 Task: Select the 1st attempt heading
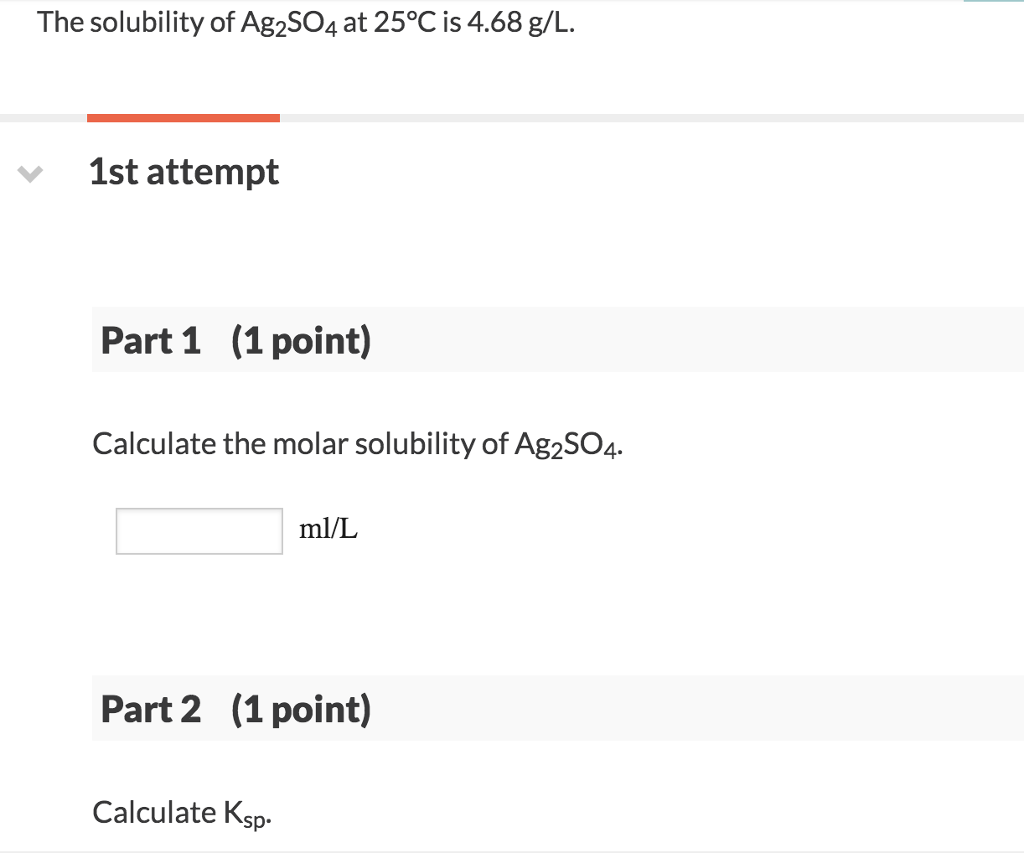[184, 171]
